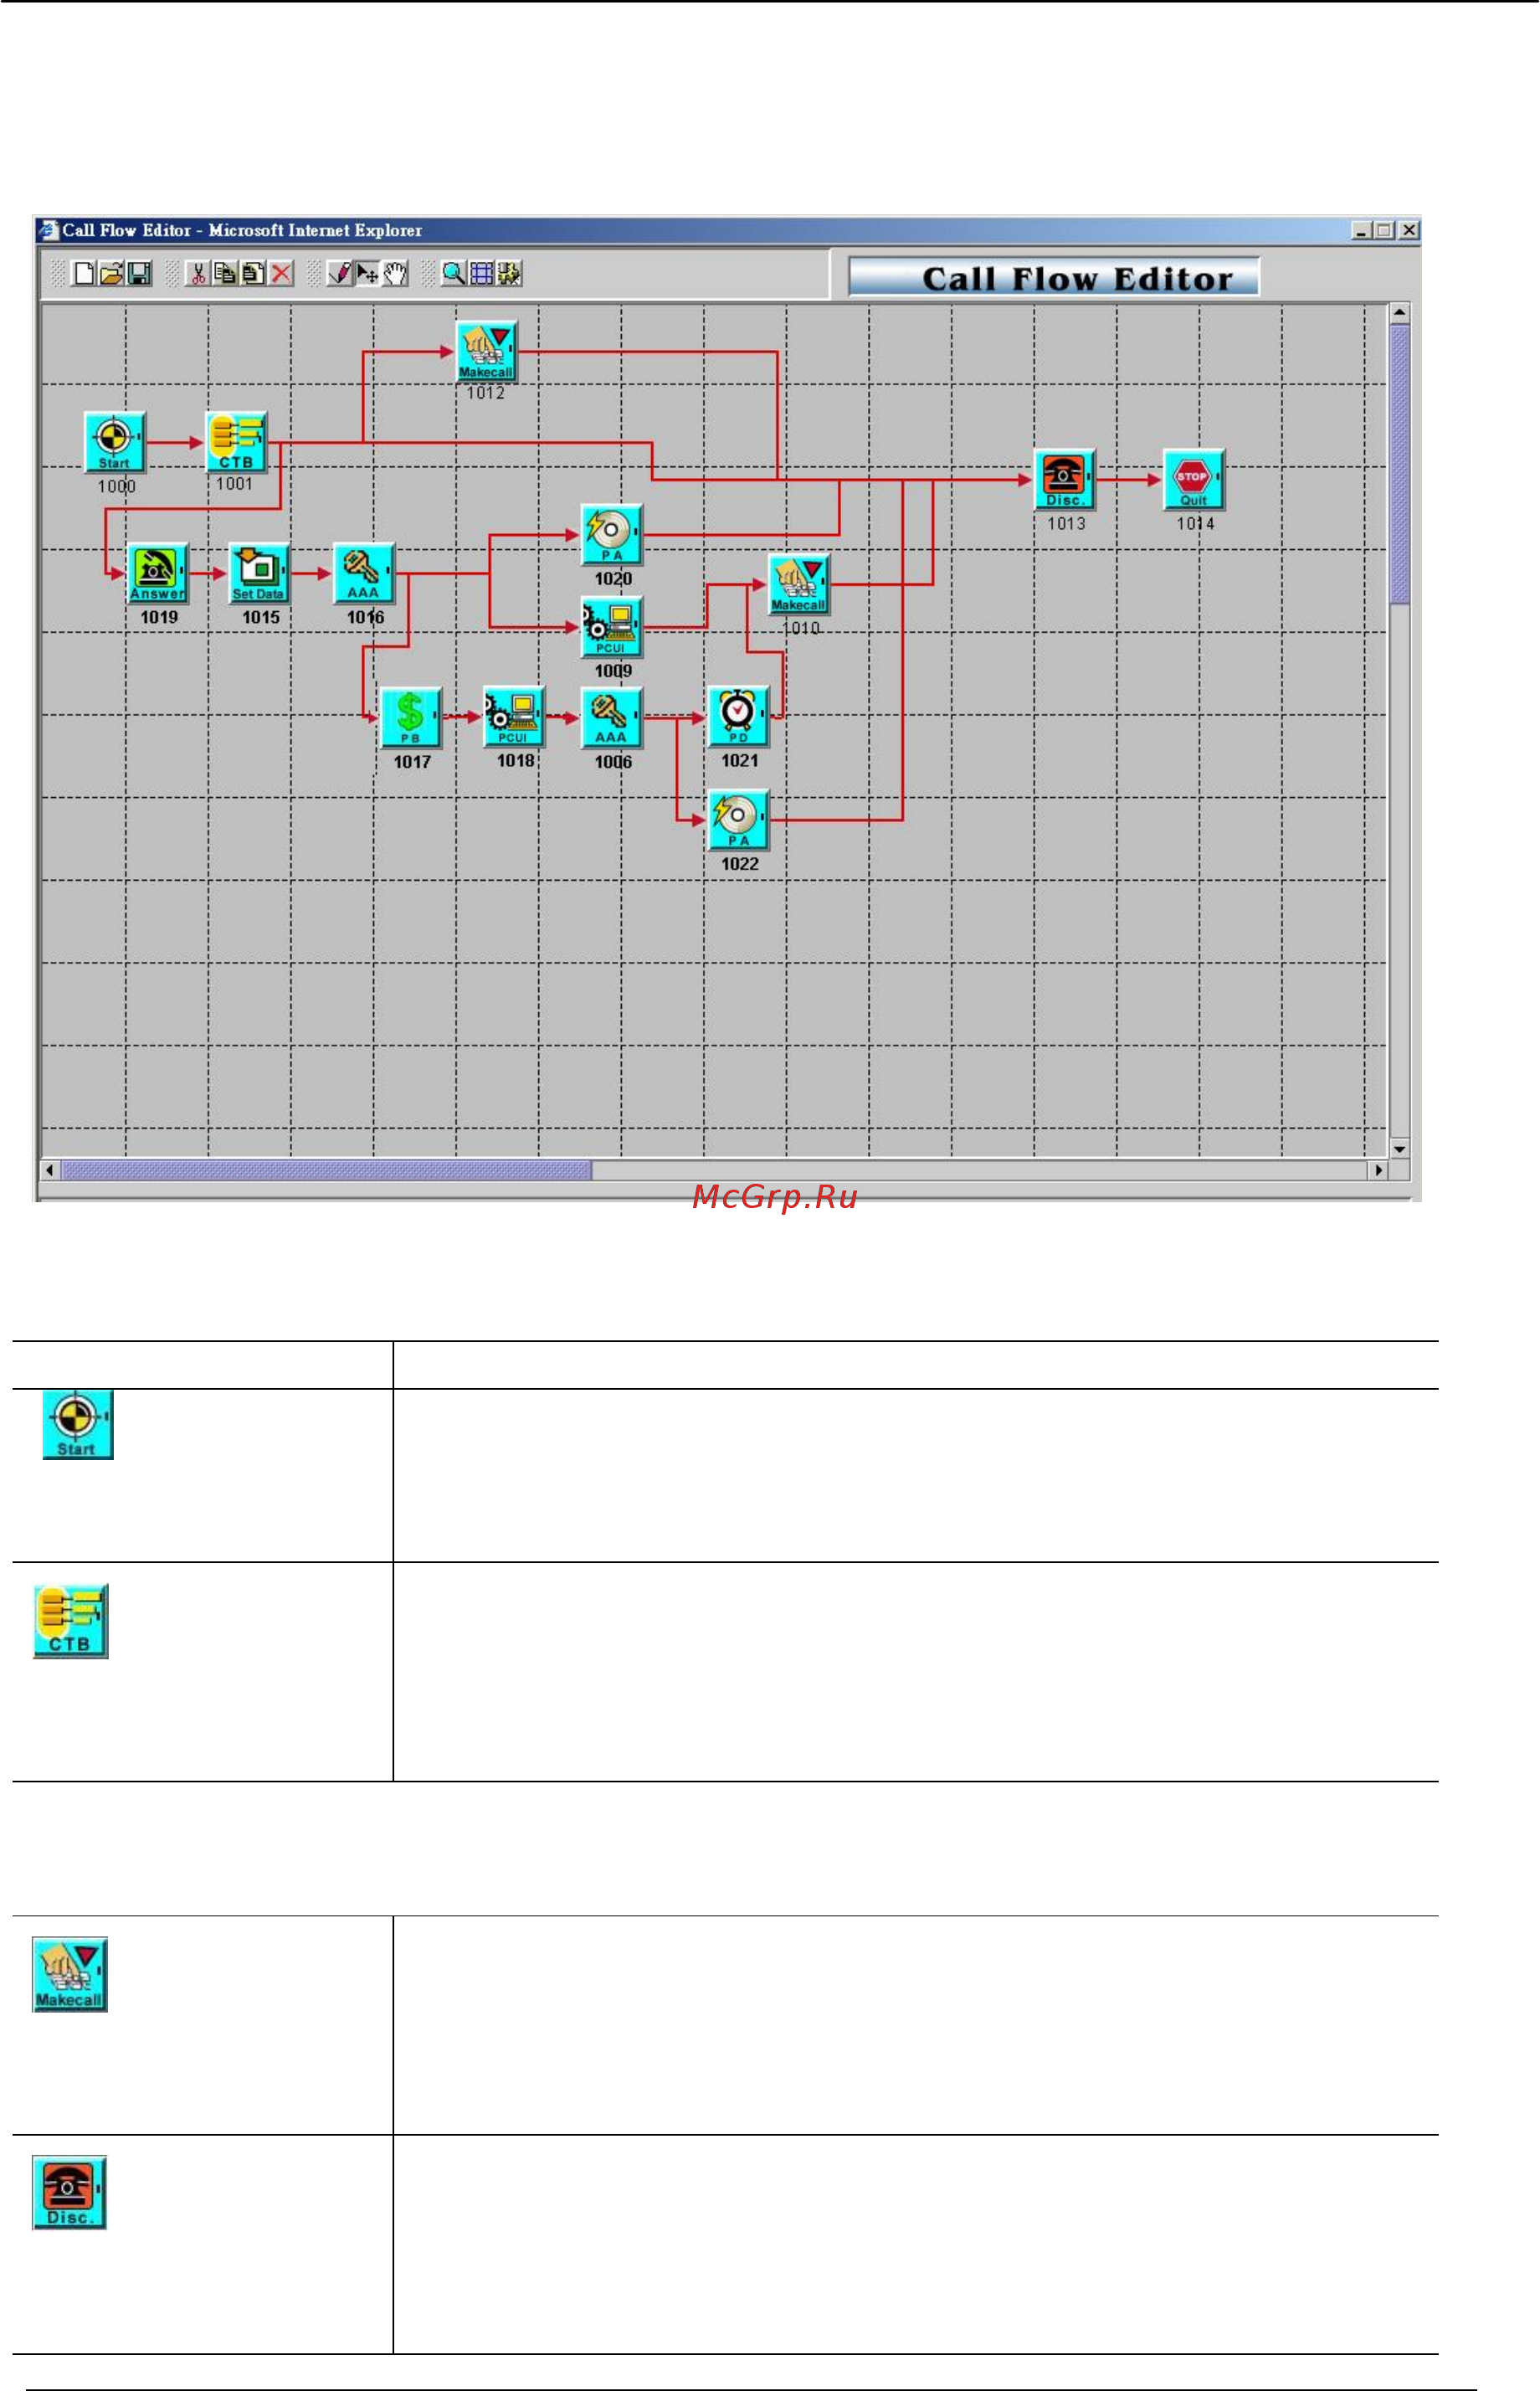This screenshot has height=2391, width=1540.
Task: Select the Quit stop node 1014
Action: coord(1194,480)
